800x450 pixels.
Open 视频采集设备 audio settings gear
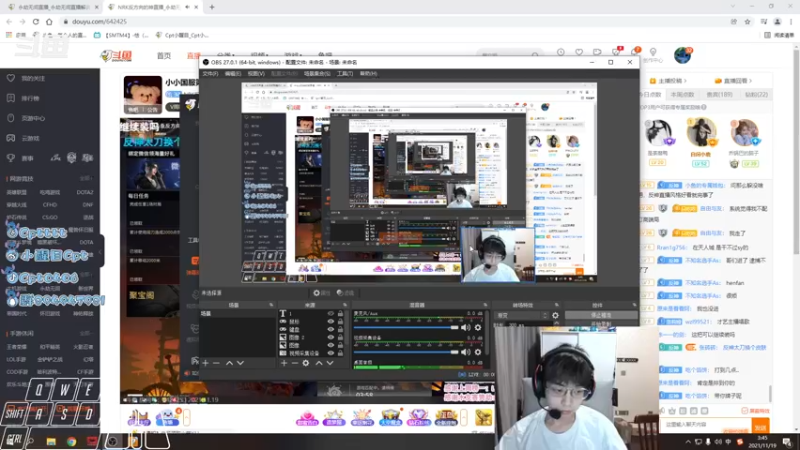[x=478, y=352]
